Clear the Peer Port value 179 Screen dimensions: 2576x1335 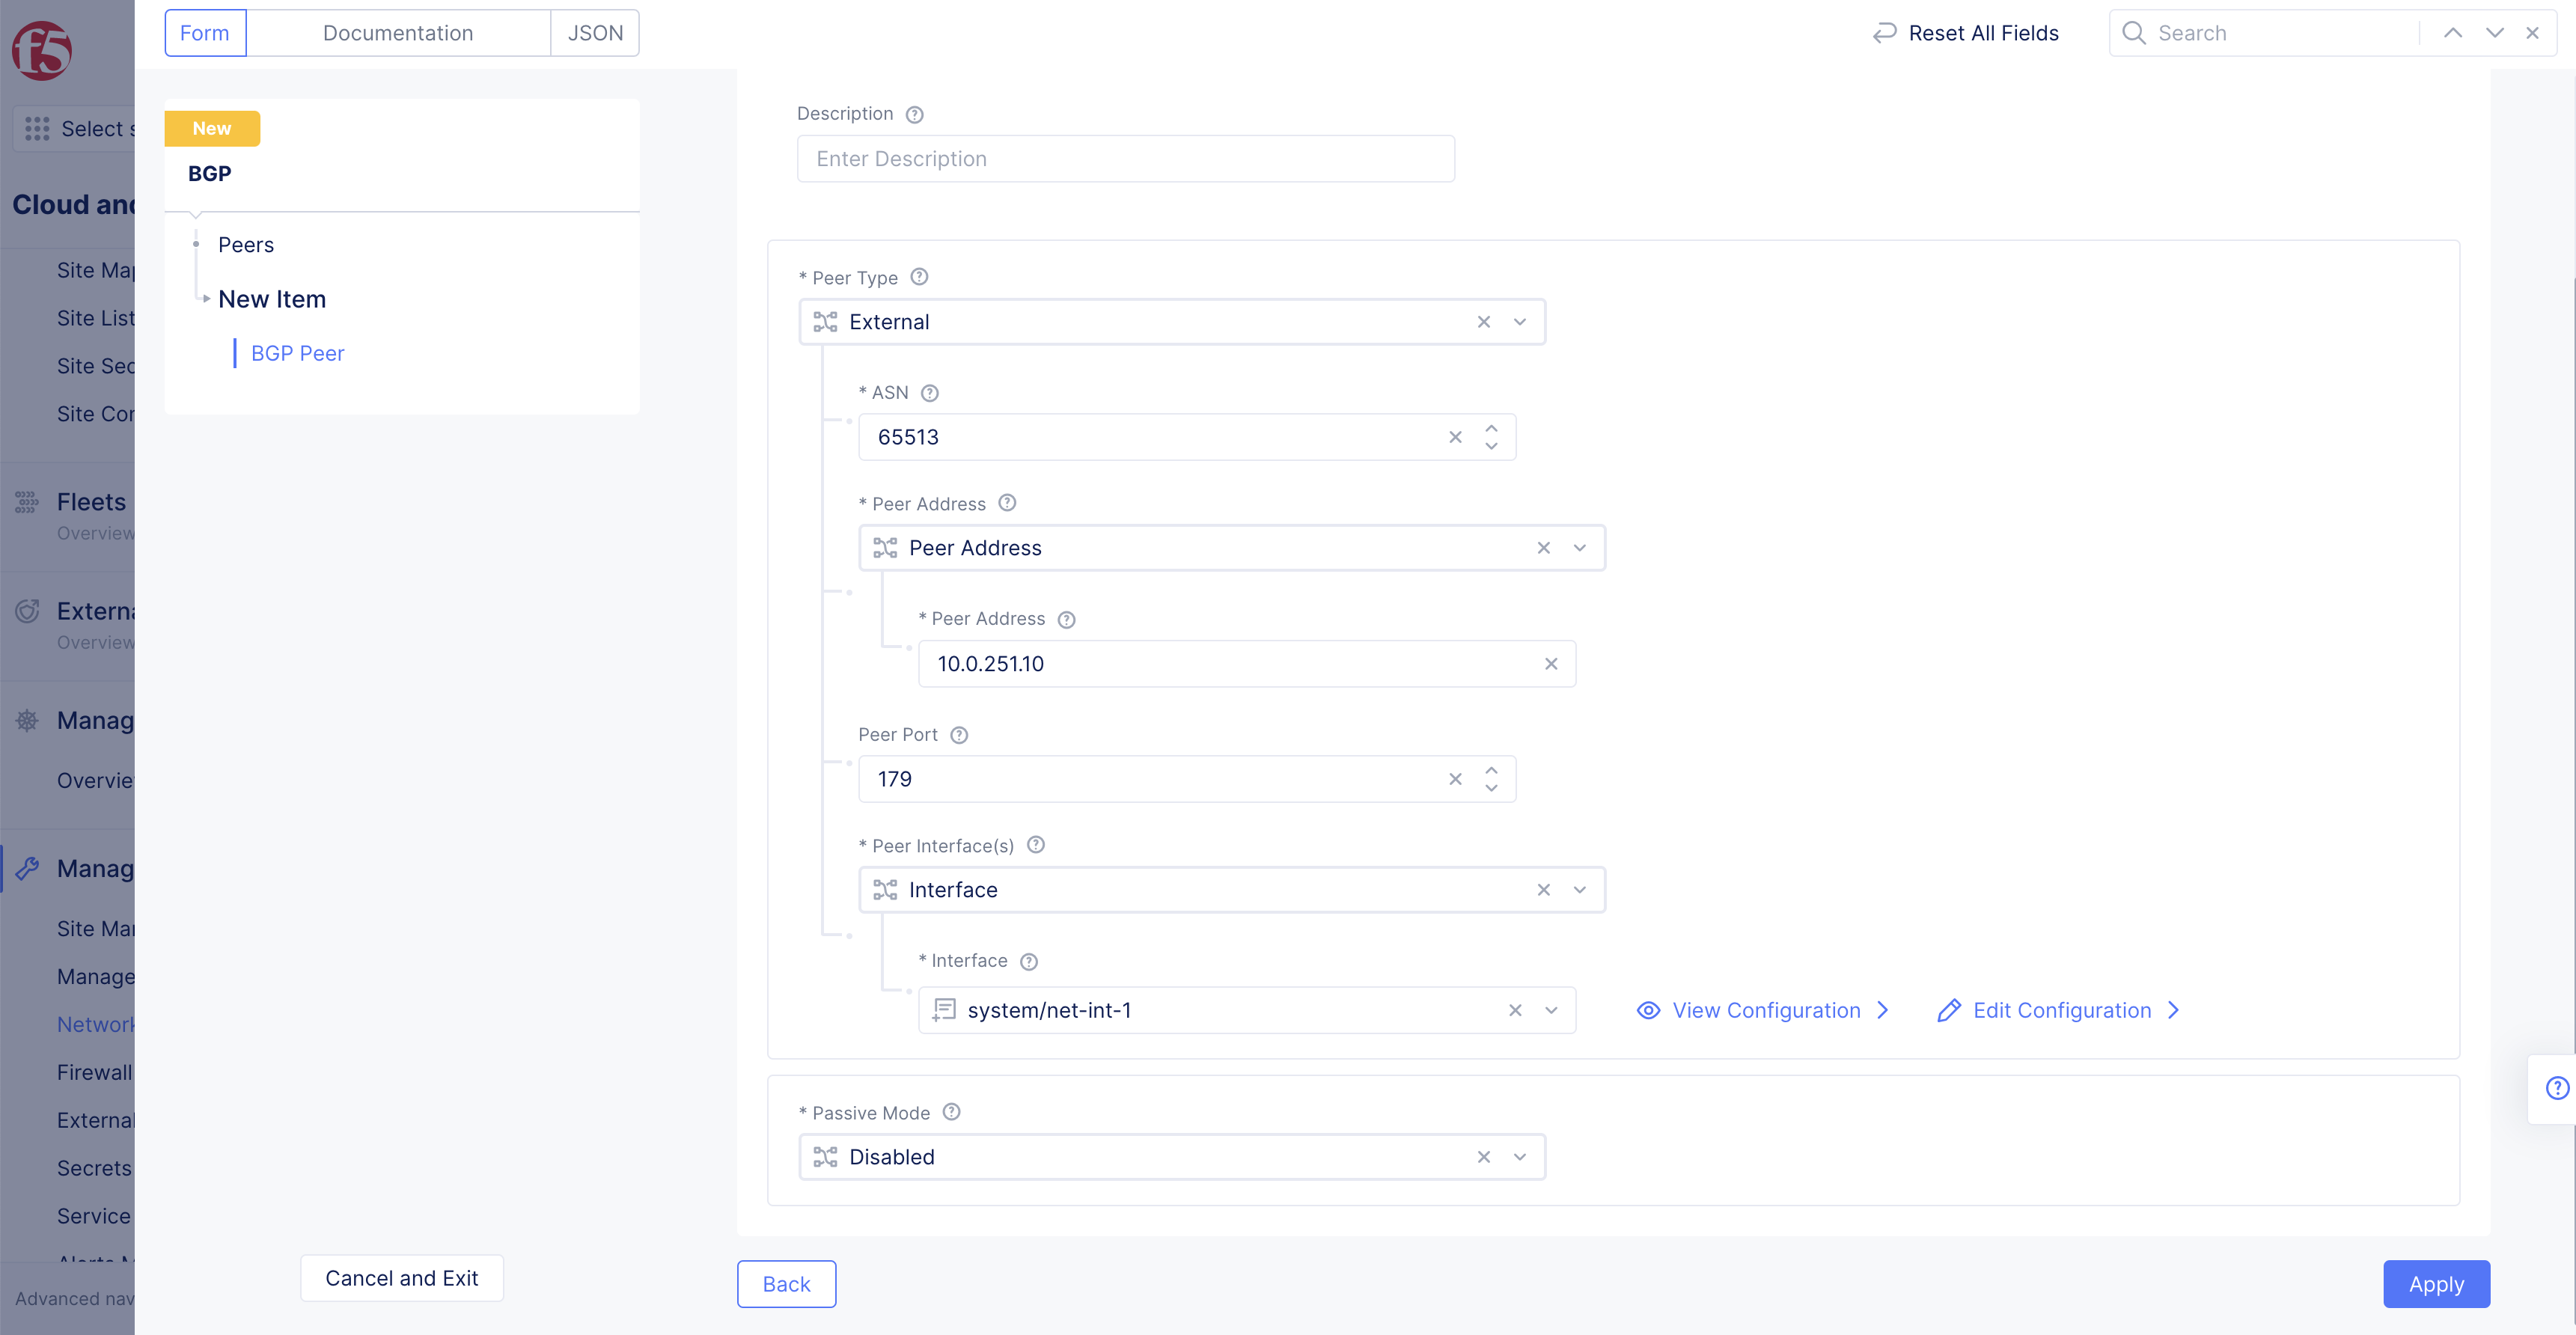pyautogui.click(x=1455, y=779)
